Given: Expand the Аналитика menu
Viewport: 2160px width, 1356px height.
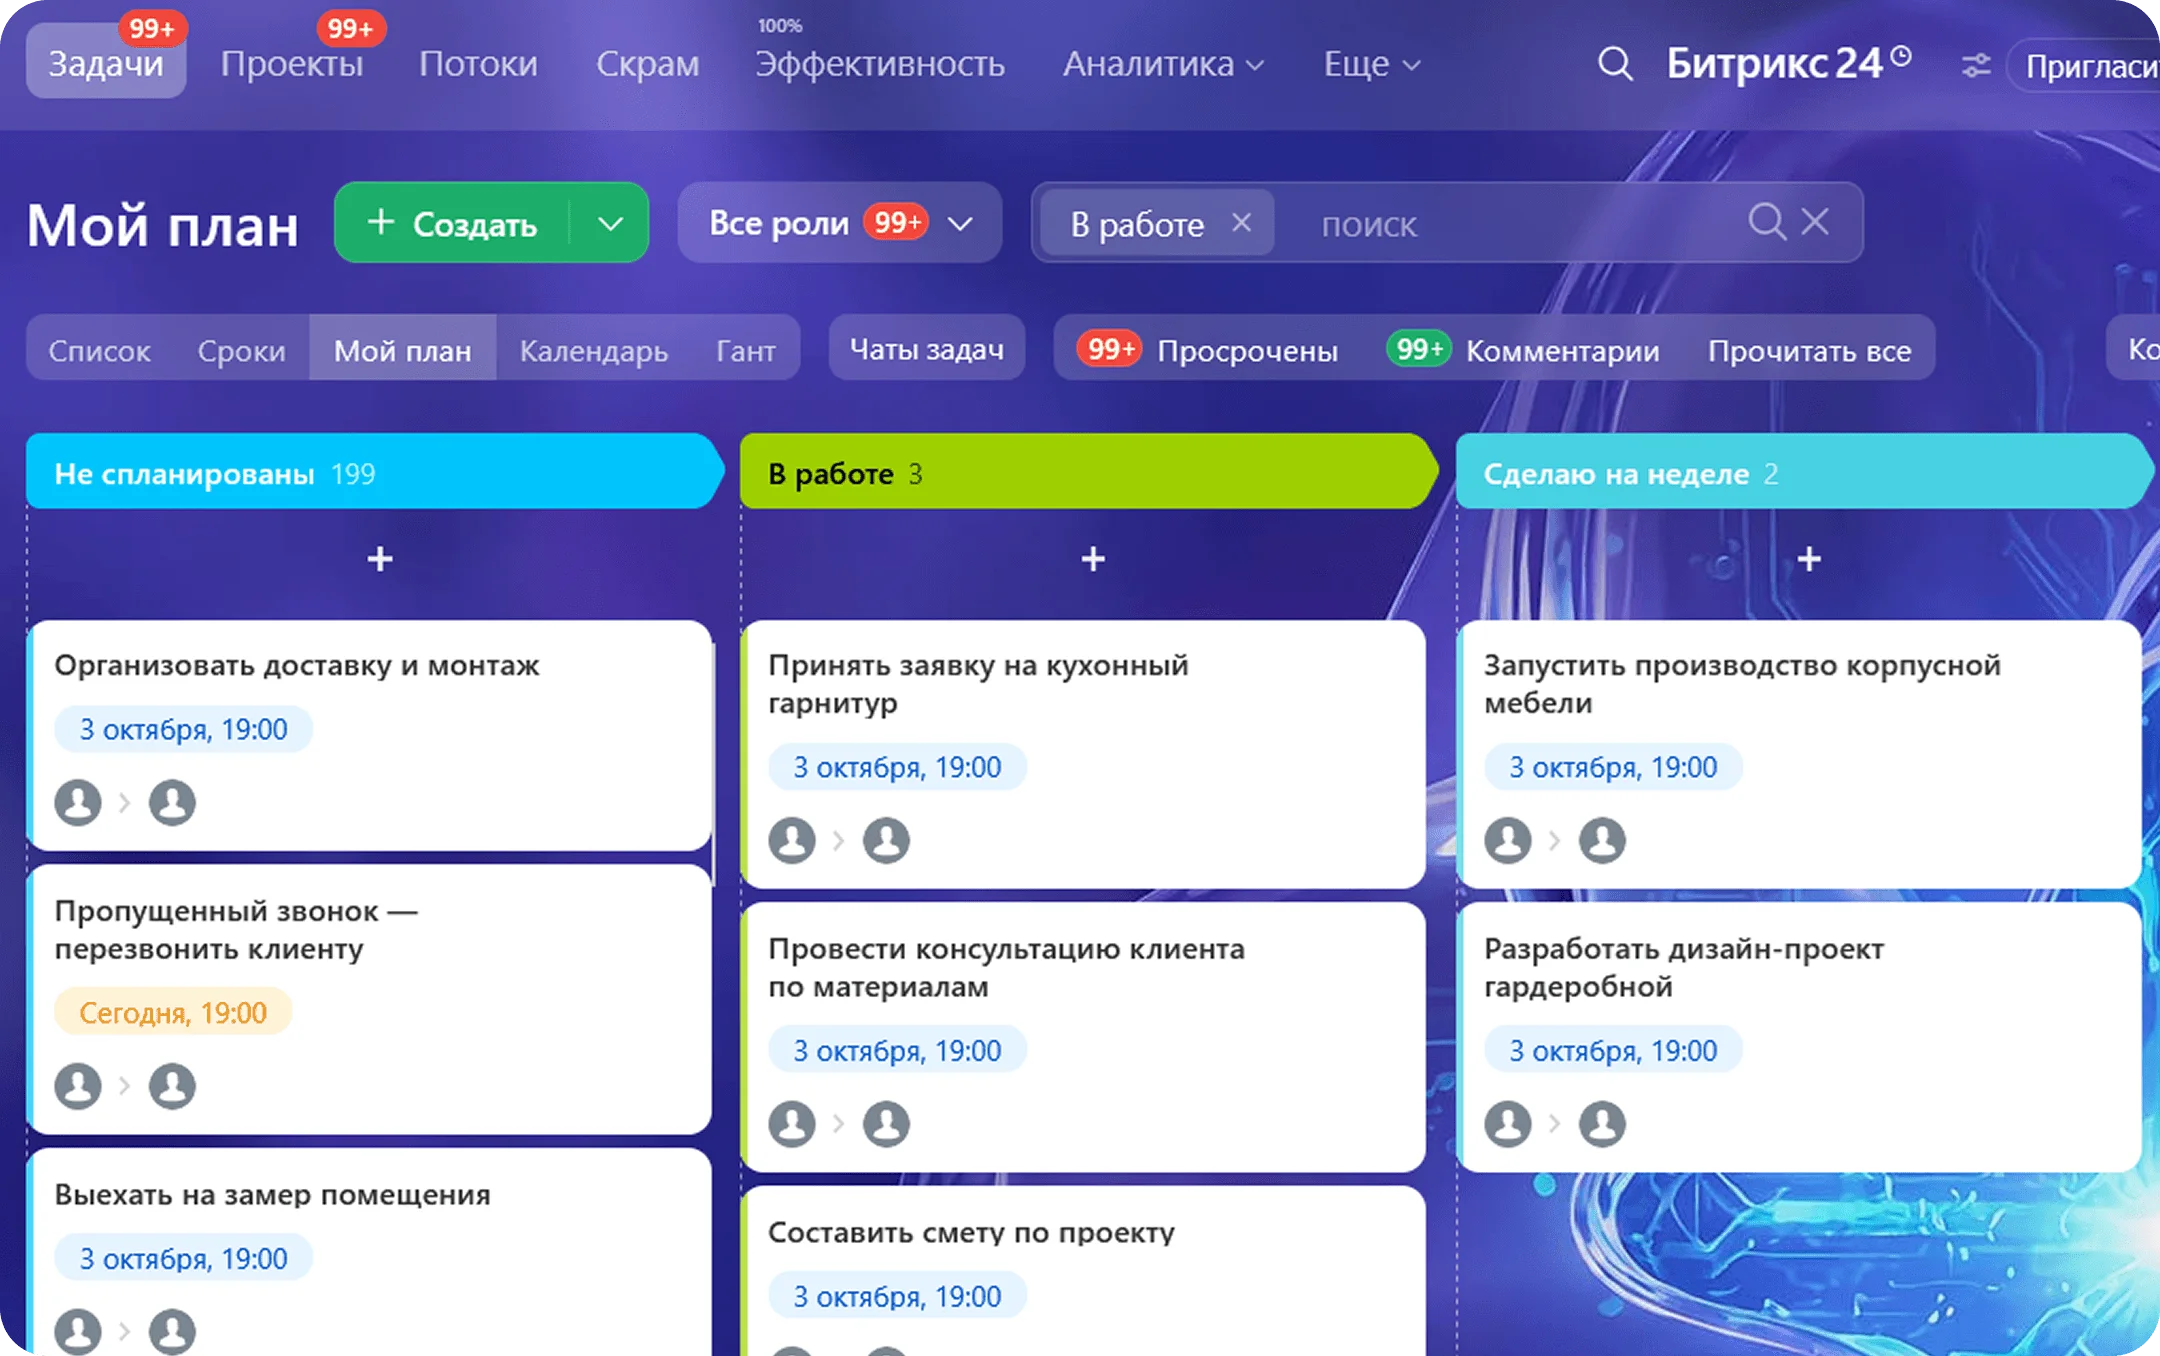Looking at the screenshot, I should pos(1163,64).
